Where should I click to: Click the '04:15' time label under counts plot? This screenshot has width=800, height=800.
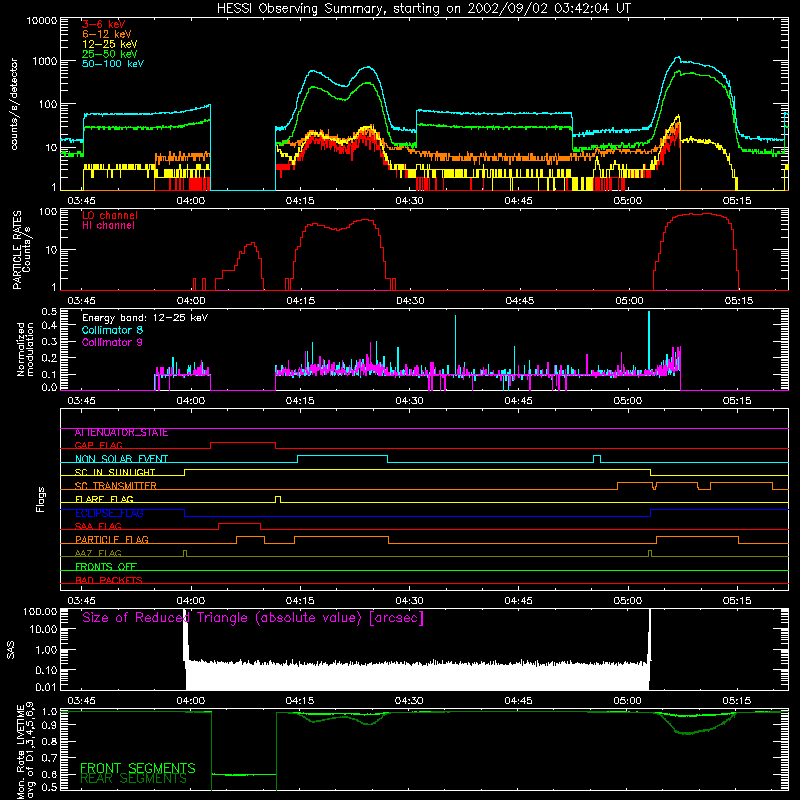click(300, 201)
